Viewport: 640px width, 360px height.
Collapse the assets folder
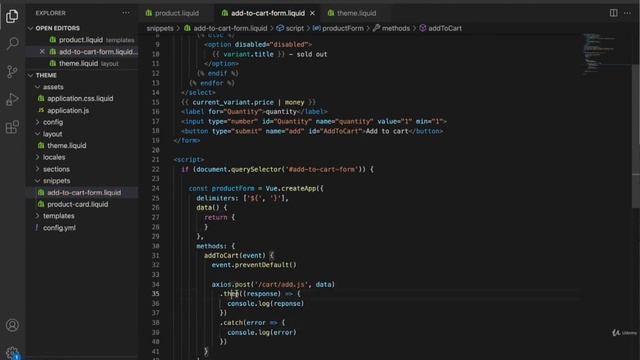point(53,87)
